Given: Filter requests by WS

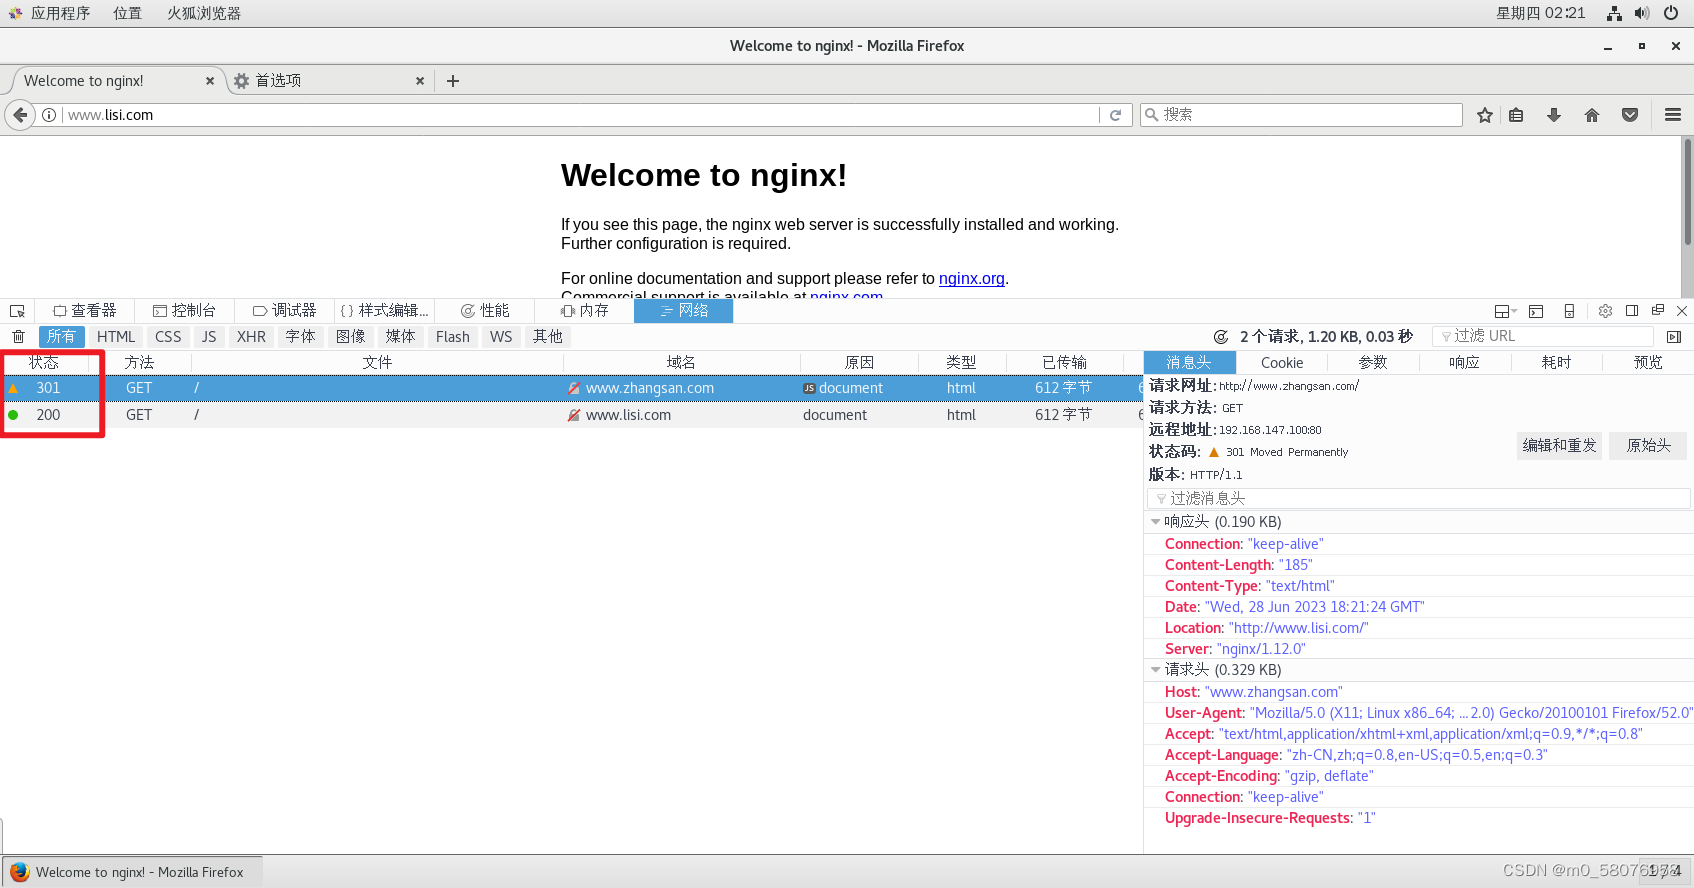Looking at the screenshot, I should tap(501, 337).
